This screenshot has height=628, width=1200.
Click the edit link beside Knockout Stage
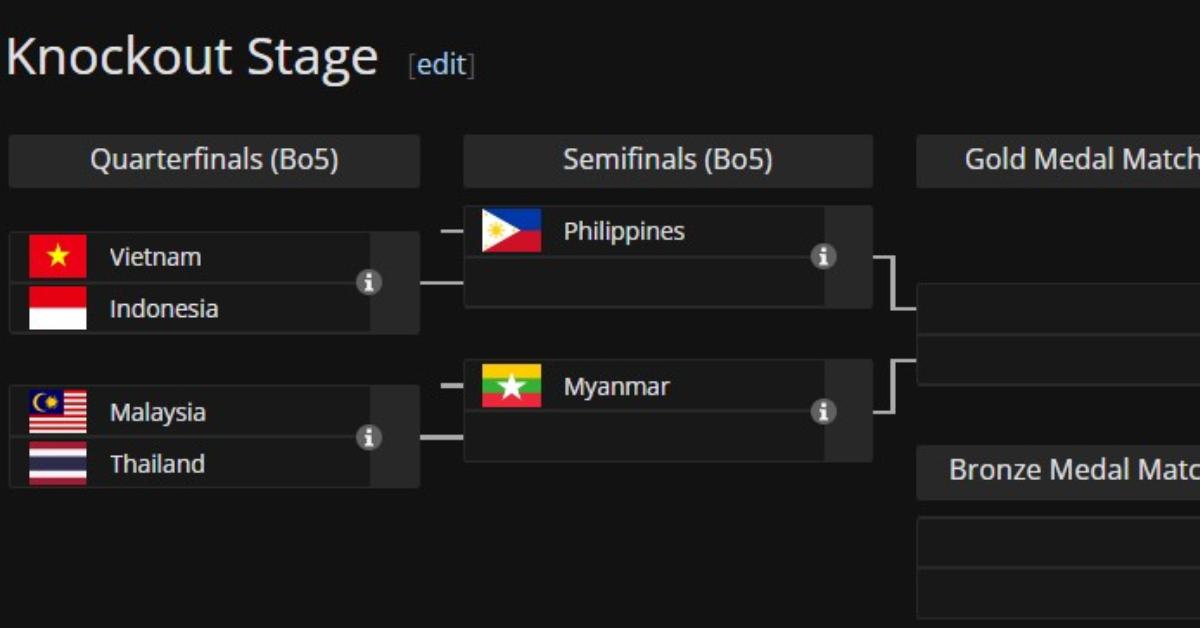441,65
